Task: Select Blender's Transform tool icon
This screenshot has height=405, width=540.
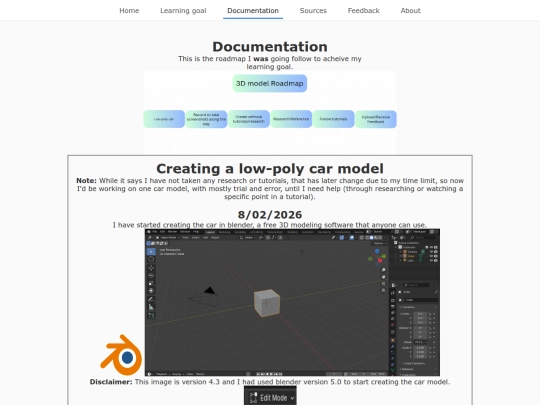Action: pyautogui.click(x=151, y=291)
